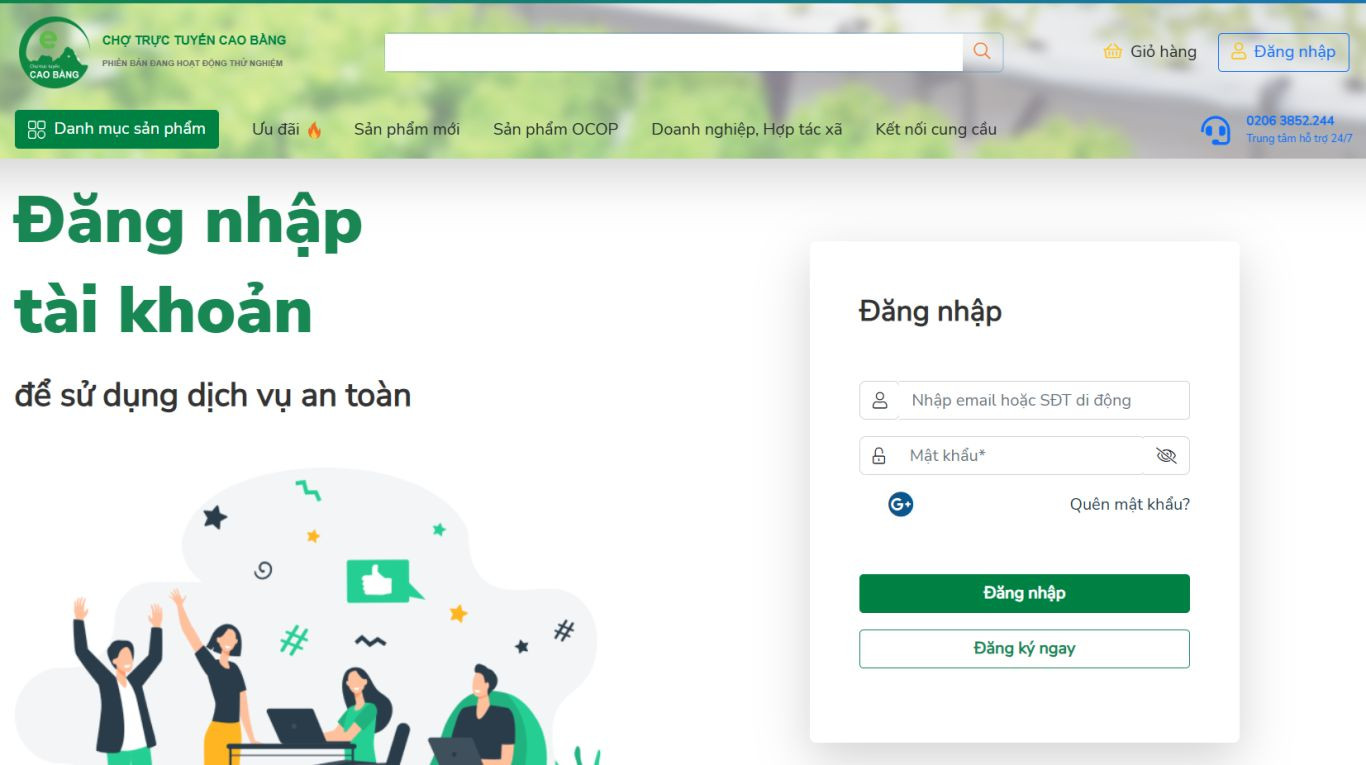
Task: Click the headset support hotline icon
Action: click(x=1216, y=130)
